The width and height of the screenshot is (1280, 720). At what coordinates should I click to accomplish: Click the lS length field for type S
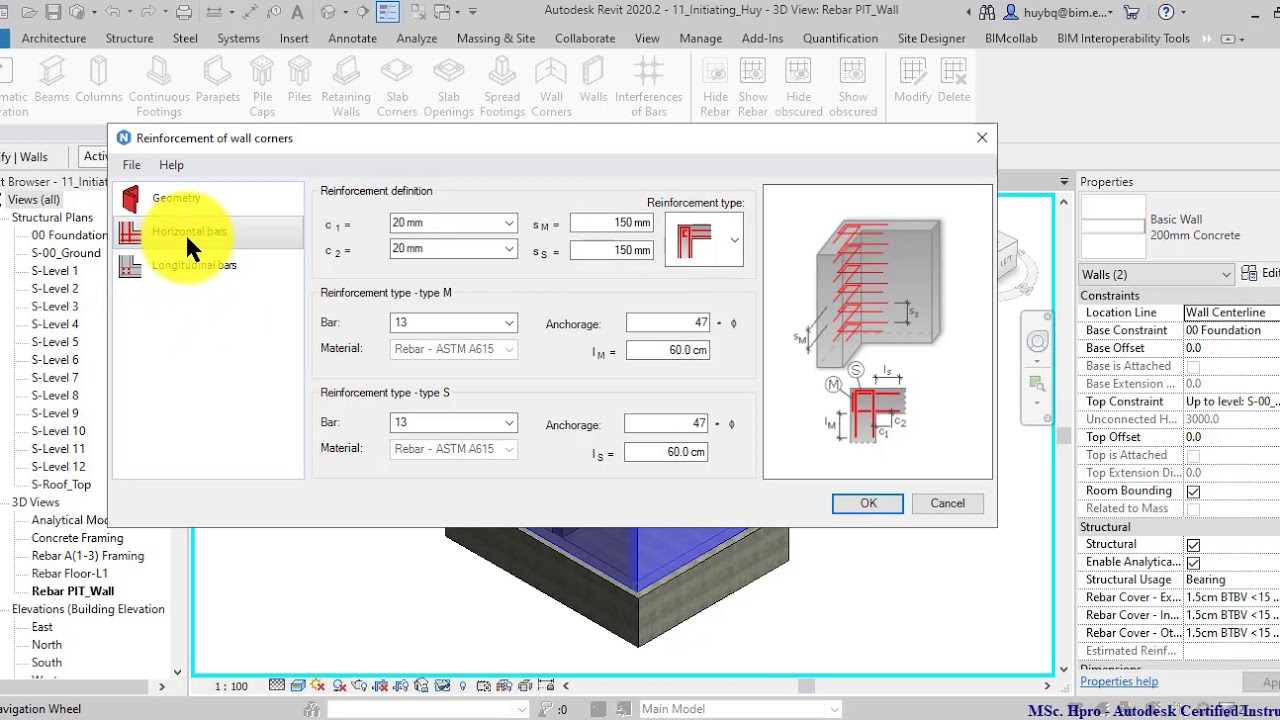tap(666, 452)
